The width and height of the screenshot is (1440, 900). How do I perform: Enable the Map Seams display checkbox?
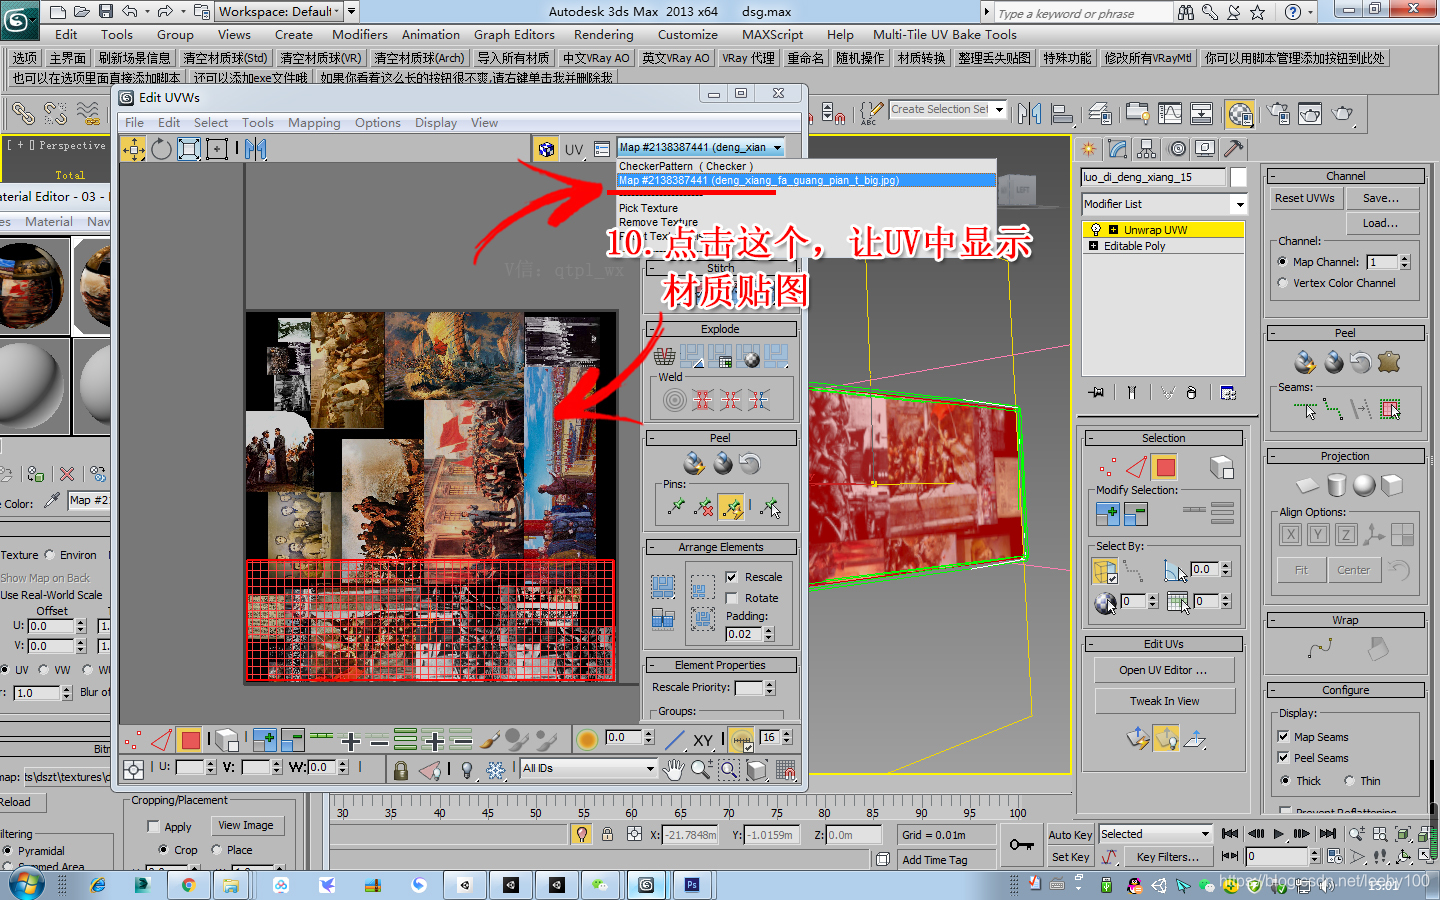pos(1283,737)
